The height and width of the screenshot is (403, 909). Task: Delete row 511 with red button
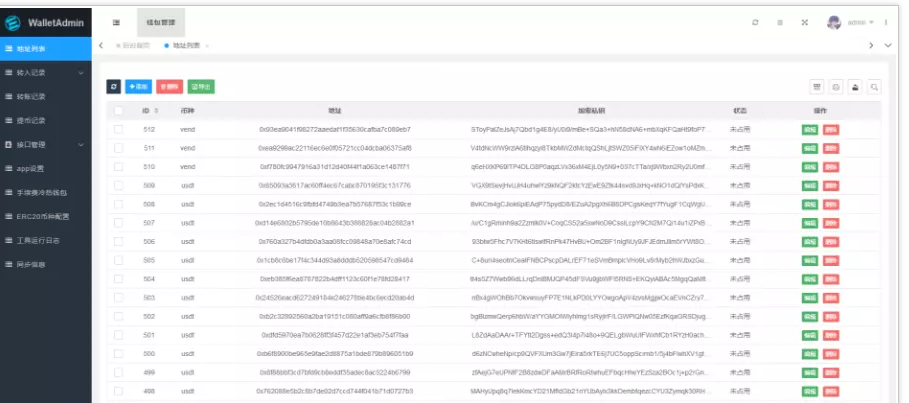click(831, 148)
